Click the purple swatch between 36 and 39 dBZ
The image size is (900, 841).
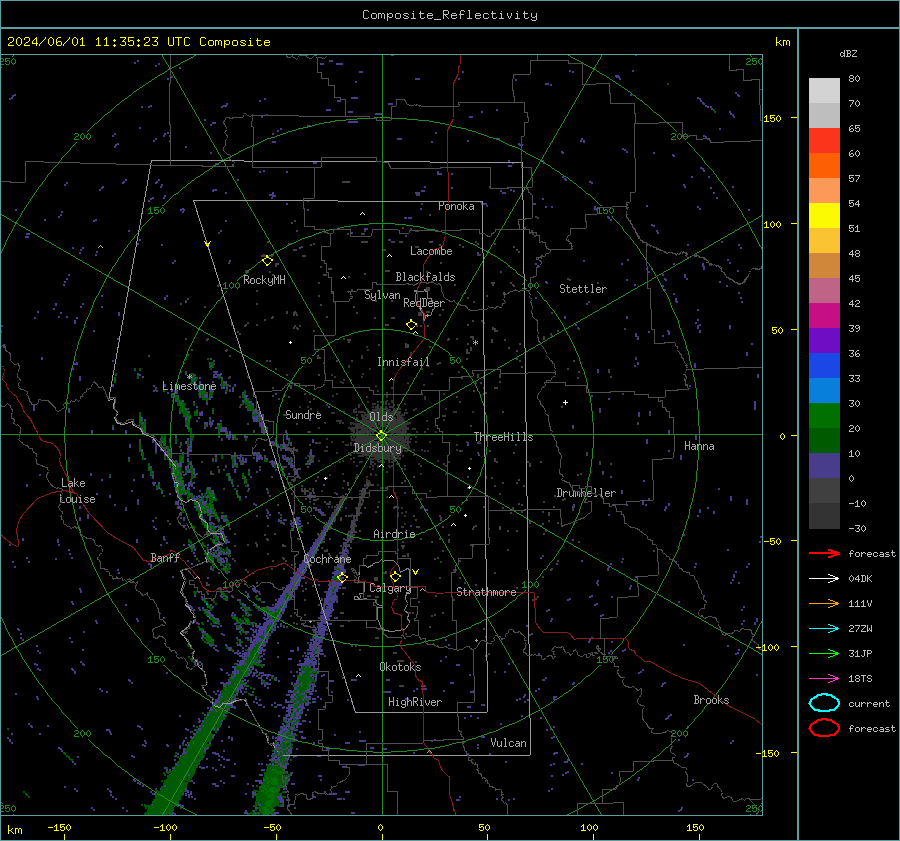click(824, 341)
